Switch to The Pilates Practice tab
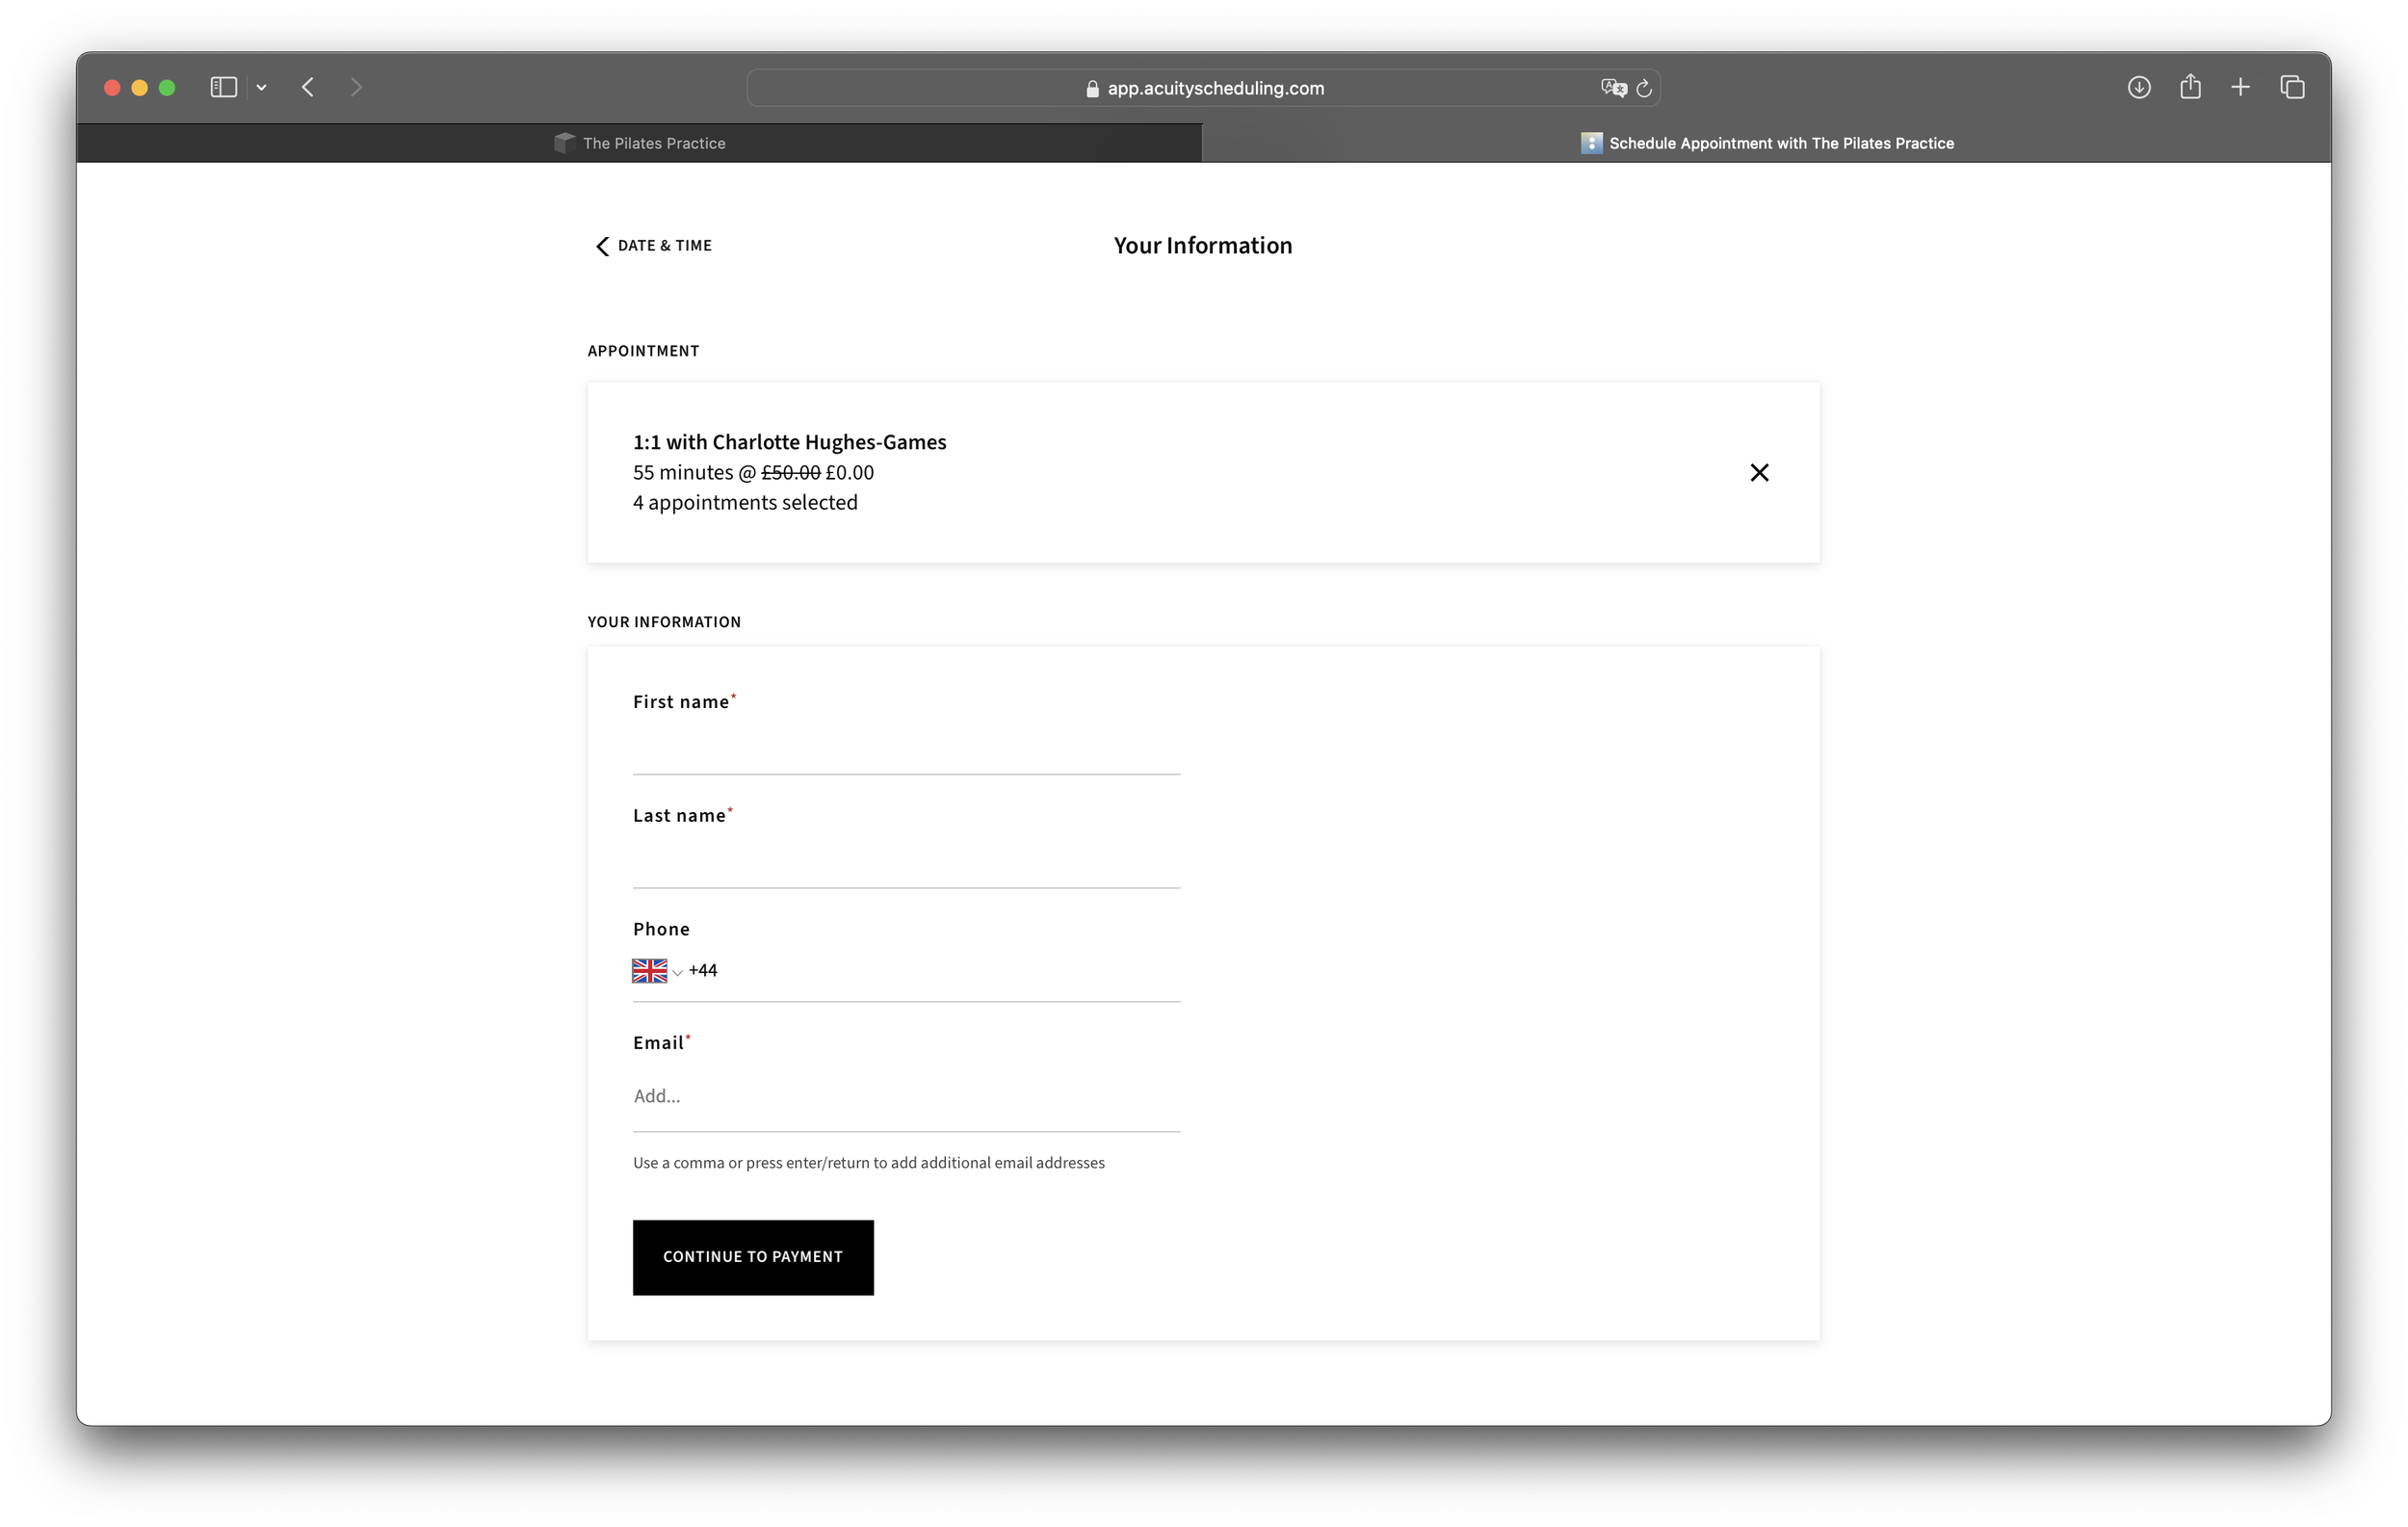The width and height of the screenshot is (2408, 1527). tap(640, 142)
